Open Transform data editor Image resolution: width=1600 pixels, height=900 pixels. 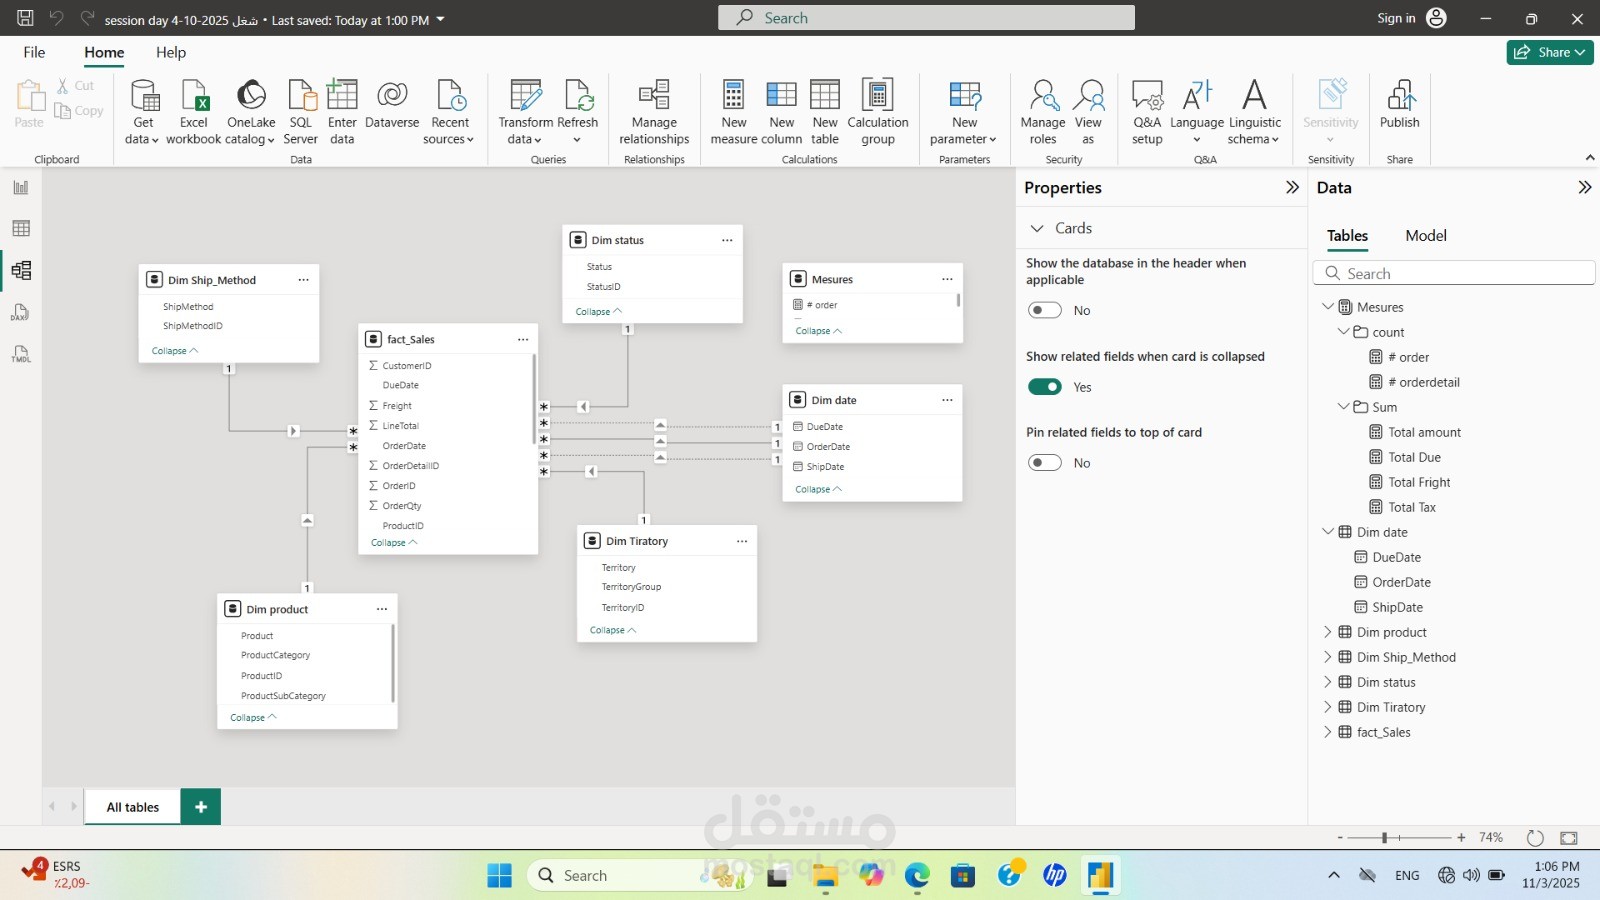525,112
